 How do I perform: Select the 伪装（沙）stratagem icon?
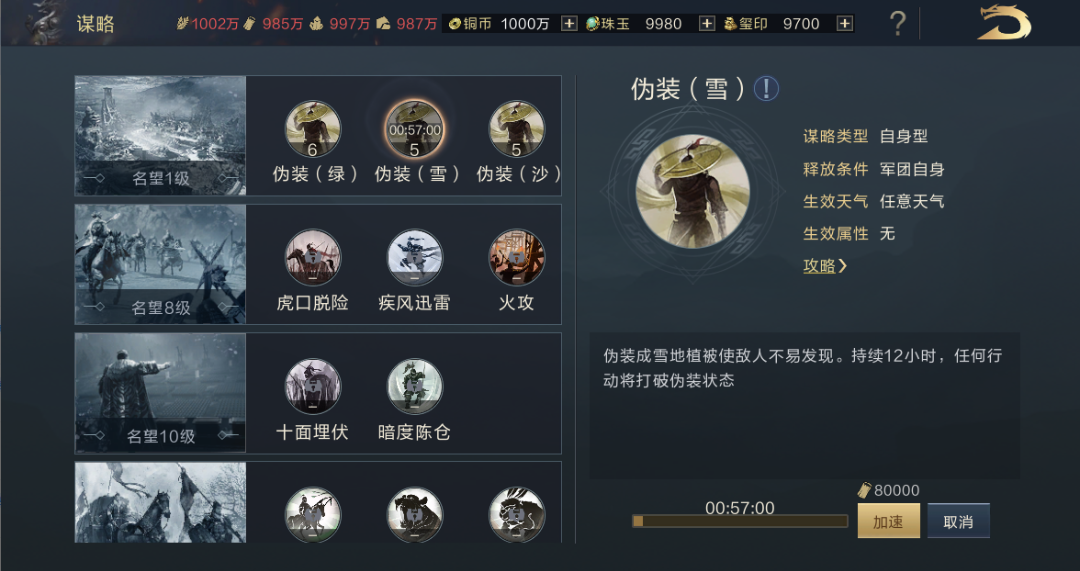click(x=517, y=129)
